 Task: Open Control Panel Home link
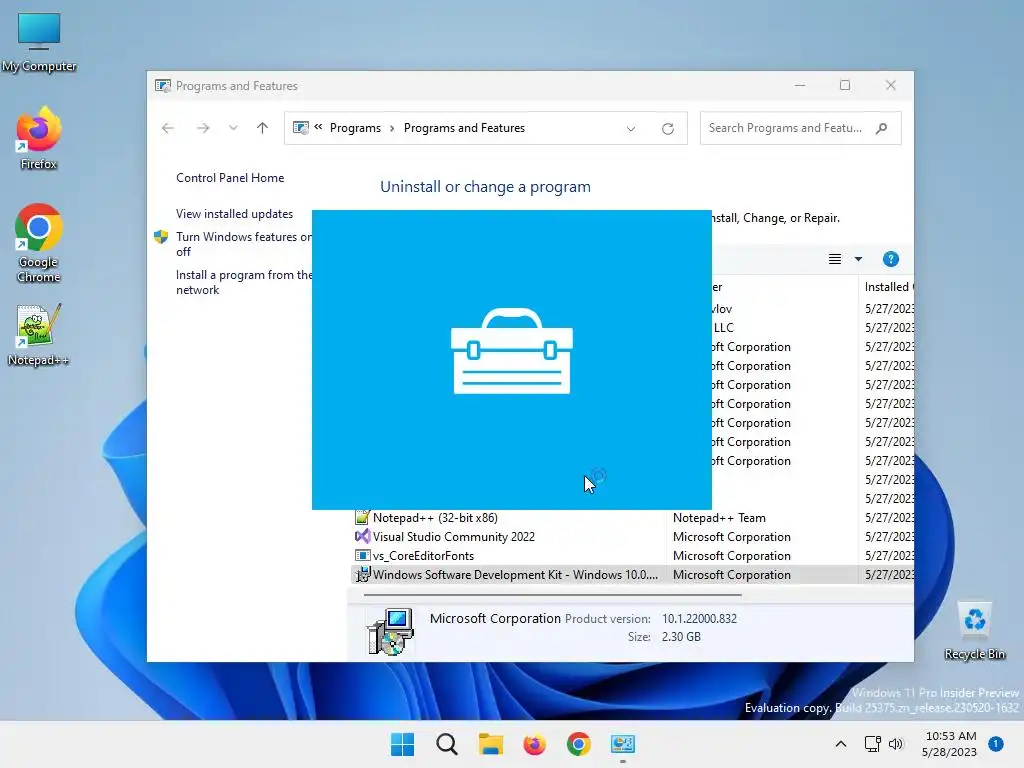[230, 178]
